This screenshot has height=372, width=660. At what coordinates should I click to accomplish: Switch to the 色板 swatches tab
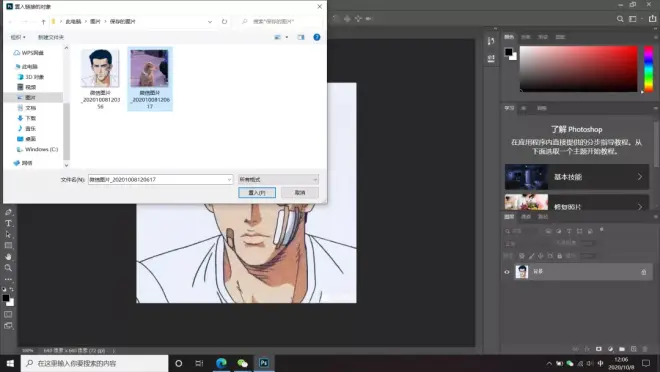526,37
